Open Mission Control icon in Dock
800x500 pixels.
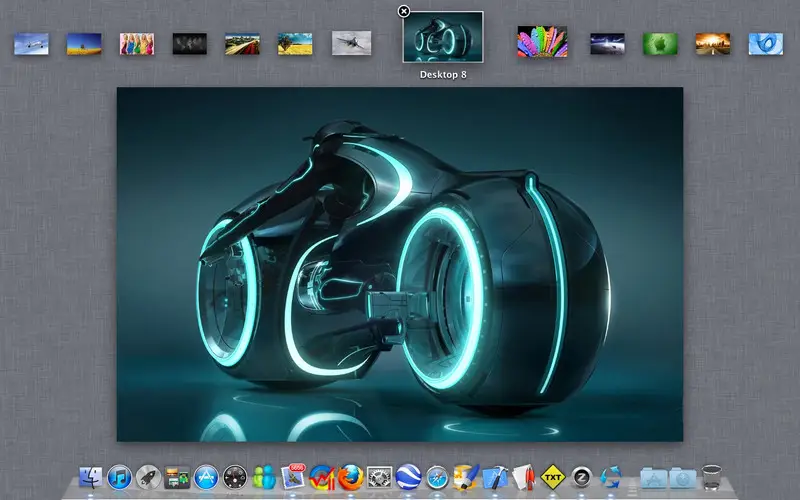[x=177, y=478]
